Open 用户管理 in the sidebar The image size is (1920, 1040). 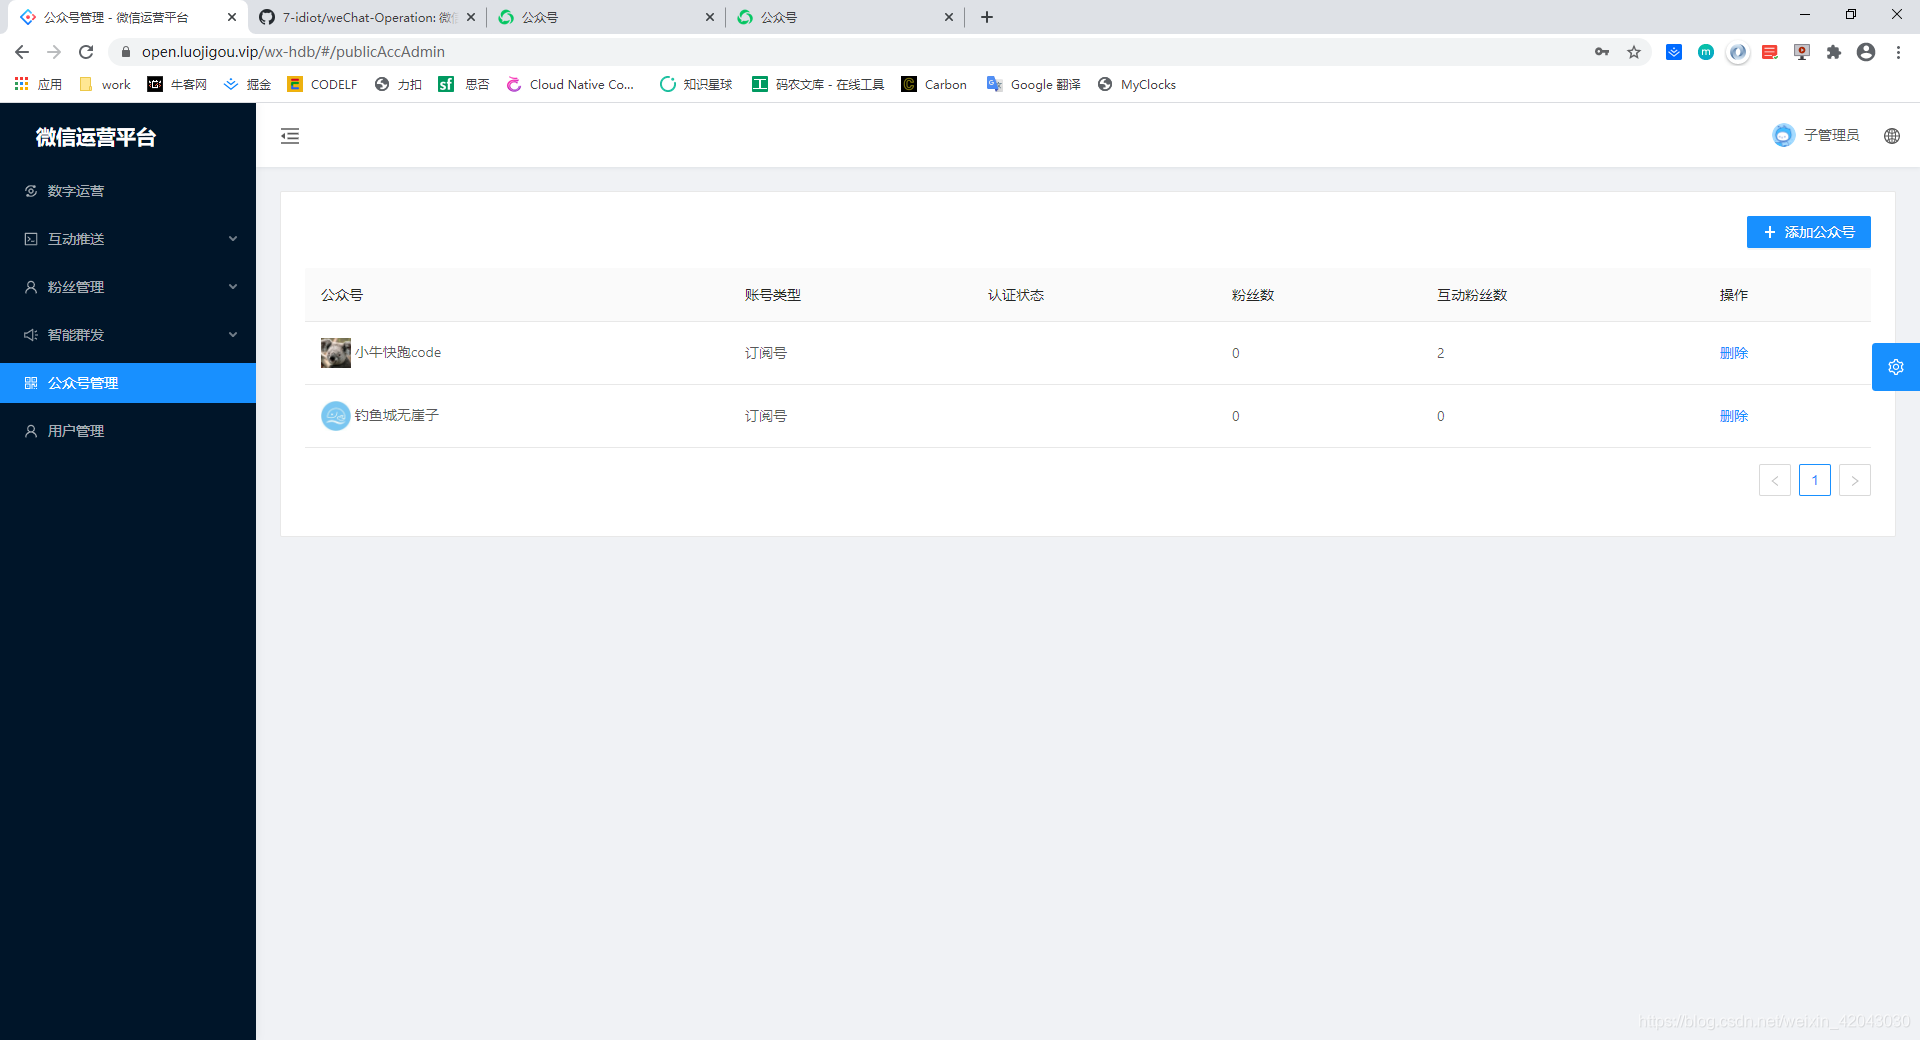(128, 431)
